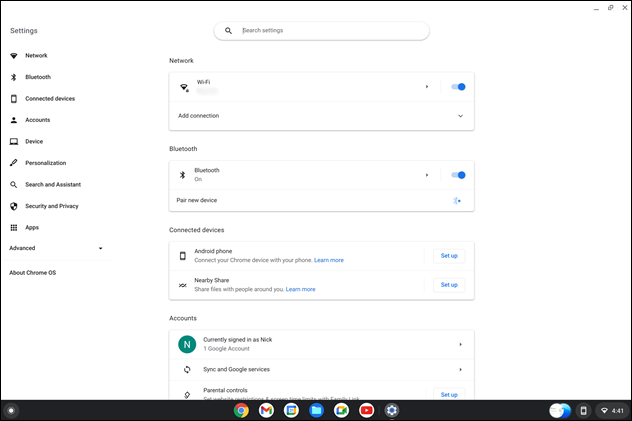Image resolution: width=632 pixels, height=421 pixels.
Task: Open the Files app in shelf
Action: pyautogui.click(x=316, y=410)
